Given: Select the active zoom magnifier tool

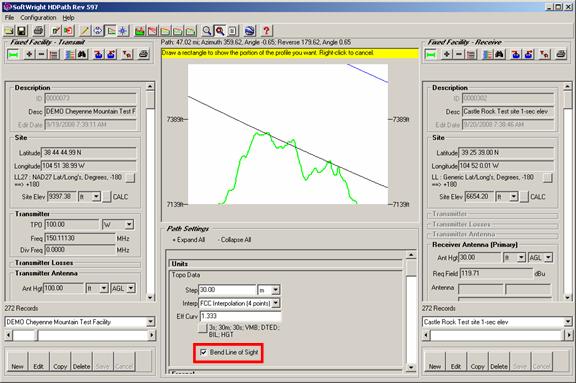Looking at the screenshot, I should pyautogui.click(x=220, y=31).
